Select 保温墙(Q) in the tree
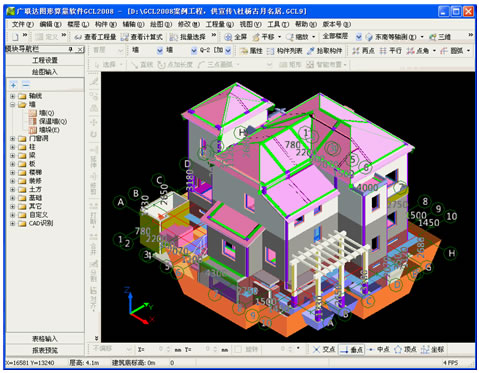 pos(53,121)
